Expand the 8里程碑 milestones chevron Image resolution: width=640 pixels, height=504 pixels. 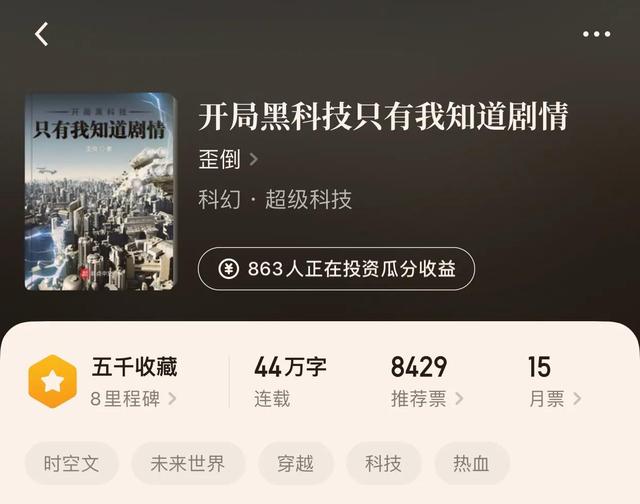[172, 399]
